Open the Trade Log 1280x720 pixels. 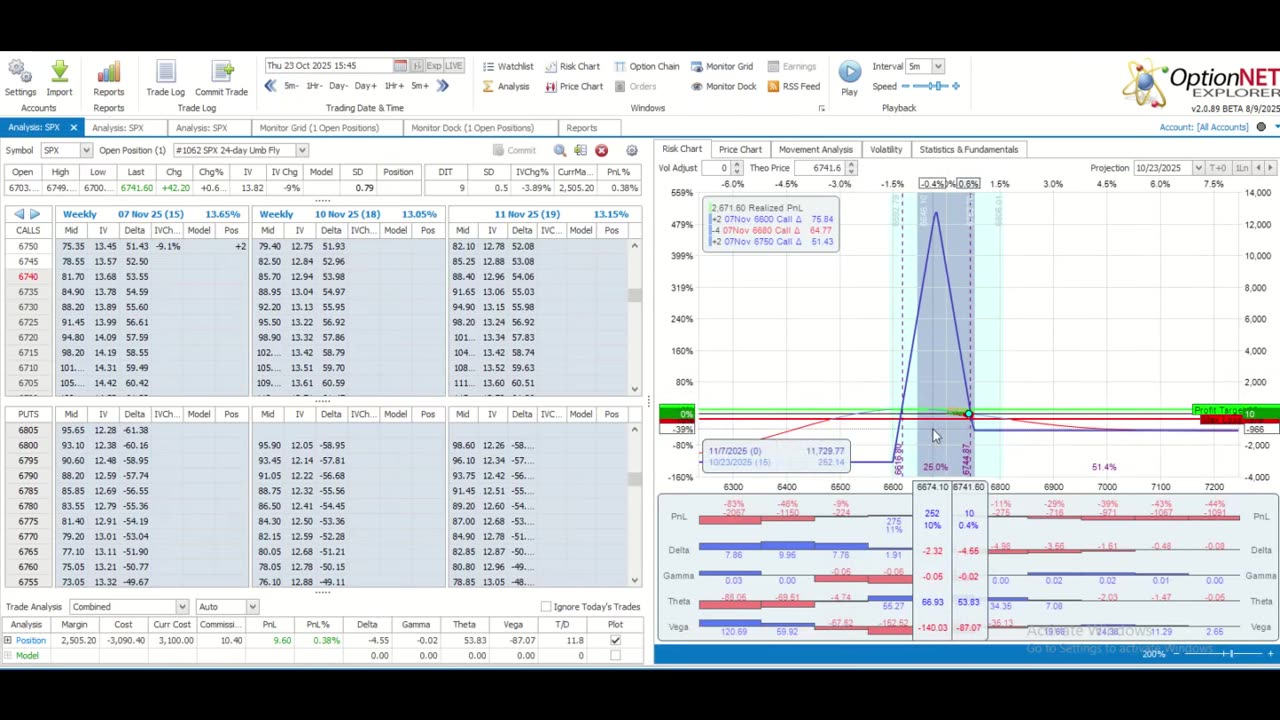(165, 74)
